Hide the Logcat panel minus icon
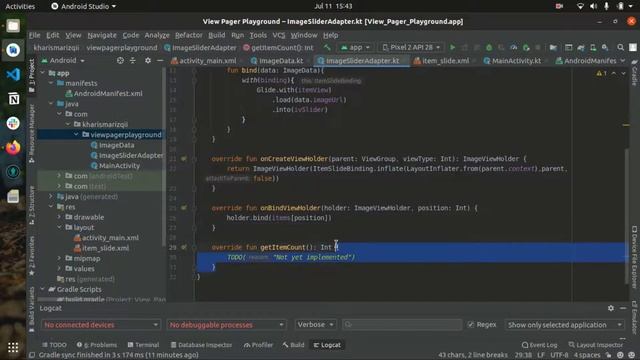 623,308
